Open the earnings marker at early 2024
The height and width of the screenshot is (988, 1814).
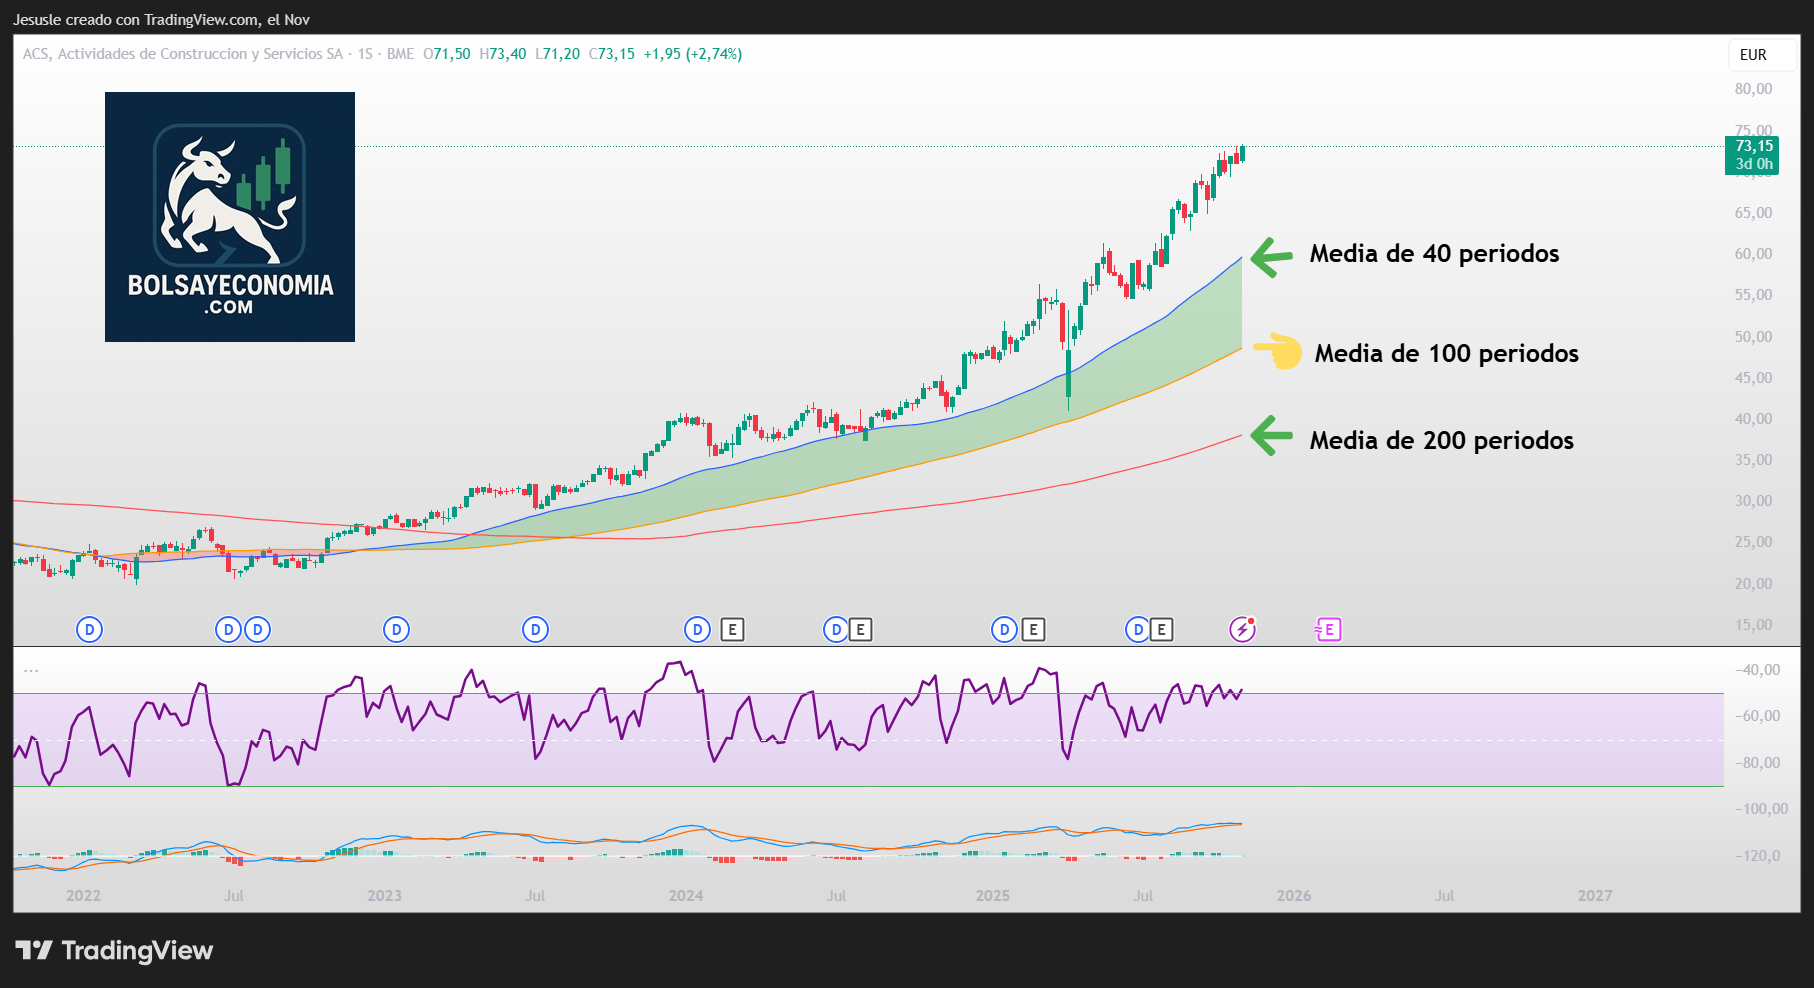pos(732,629)
